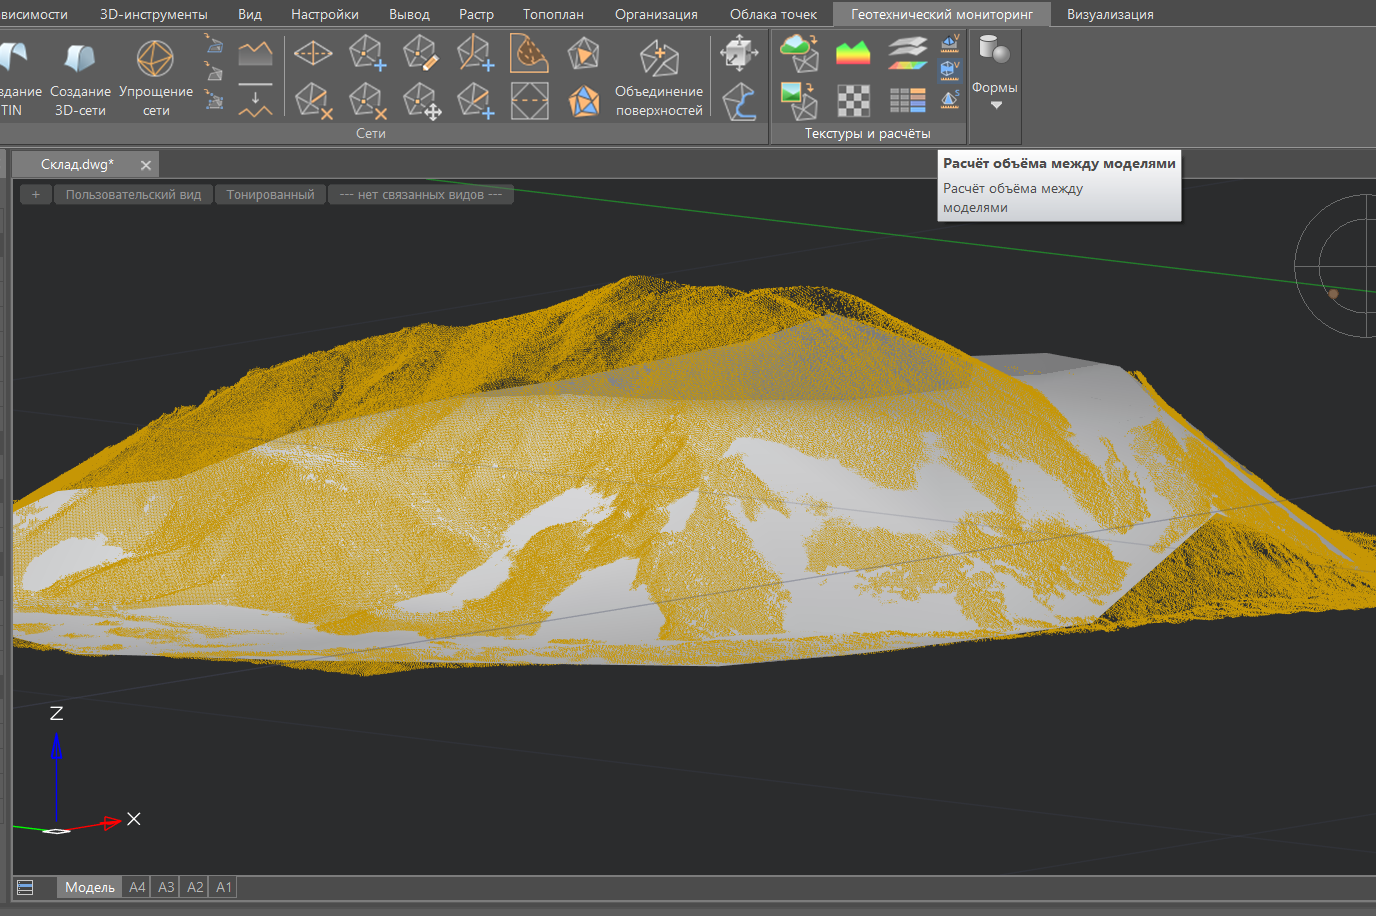Click the mesh with blue curve icon
The image size is (1376, 916).
[739, 101]
